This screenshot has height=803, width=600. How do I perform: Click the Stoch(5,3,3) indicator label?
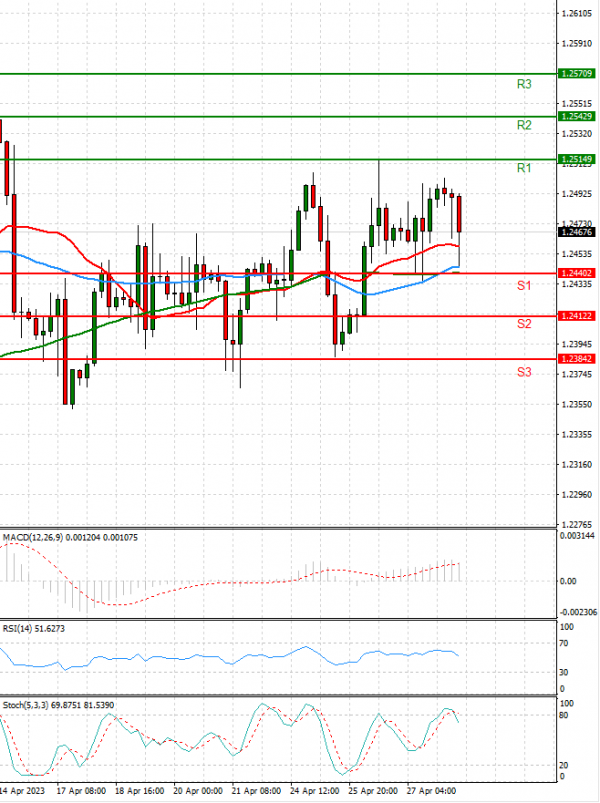click(28, 706)
